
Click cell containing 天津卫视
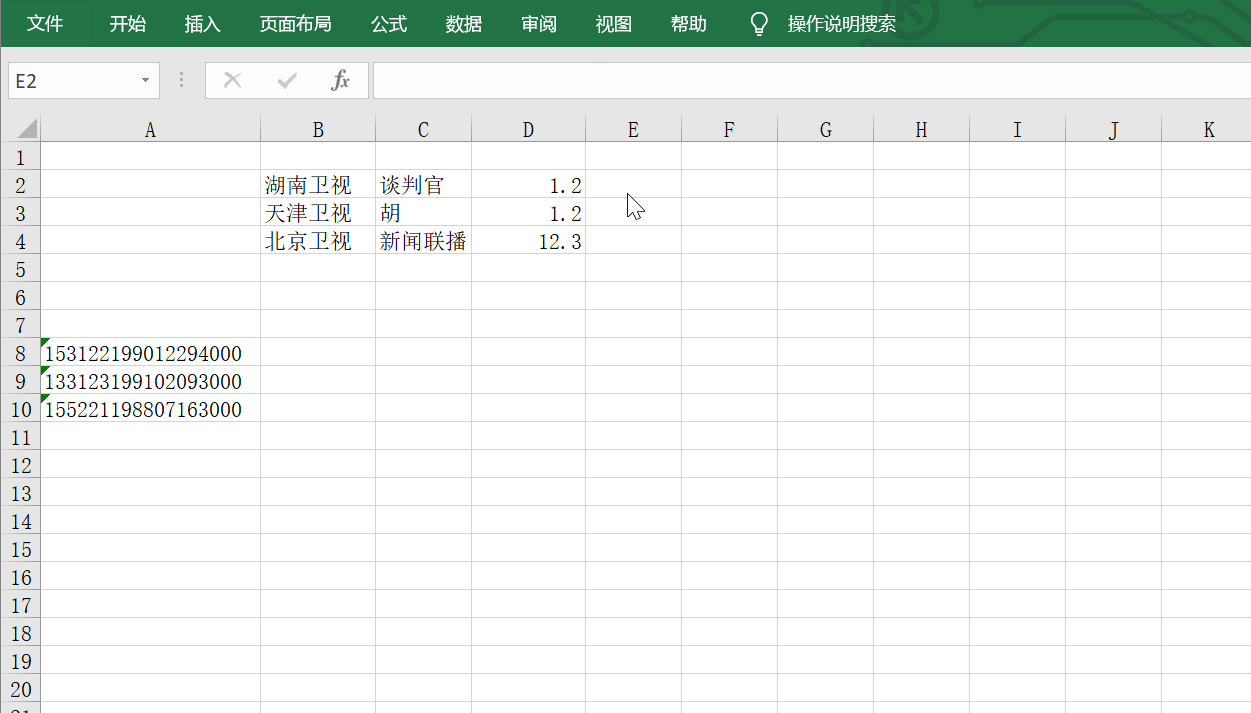318,213
